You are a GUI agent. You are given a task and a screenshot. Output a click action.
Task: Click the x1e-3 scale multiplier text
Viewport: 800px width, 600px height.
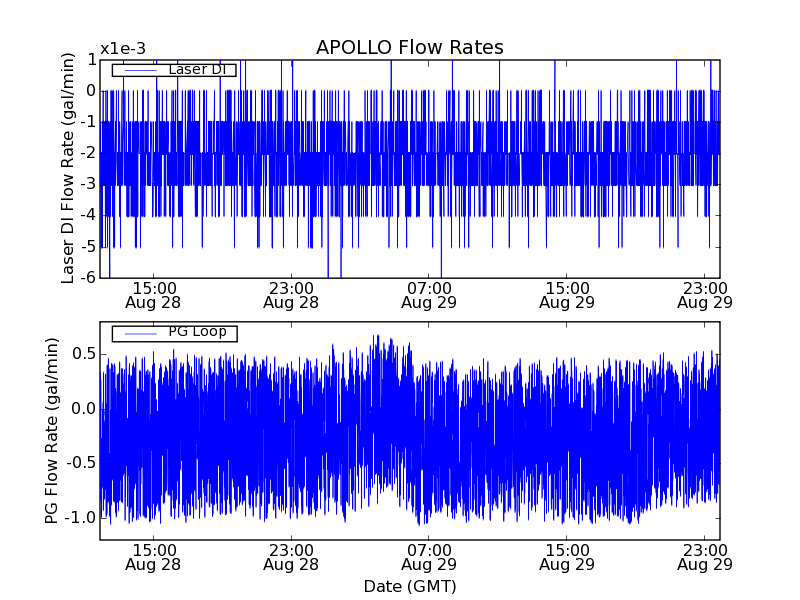point(123,49)
